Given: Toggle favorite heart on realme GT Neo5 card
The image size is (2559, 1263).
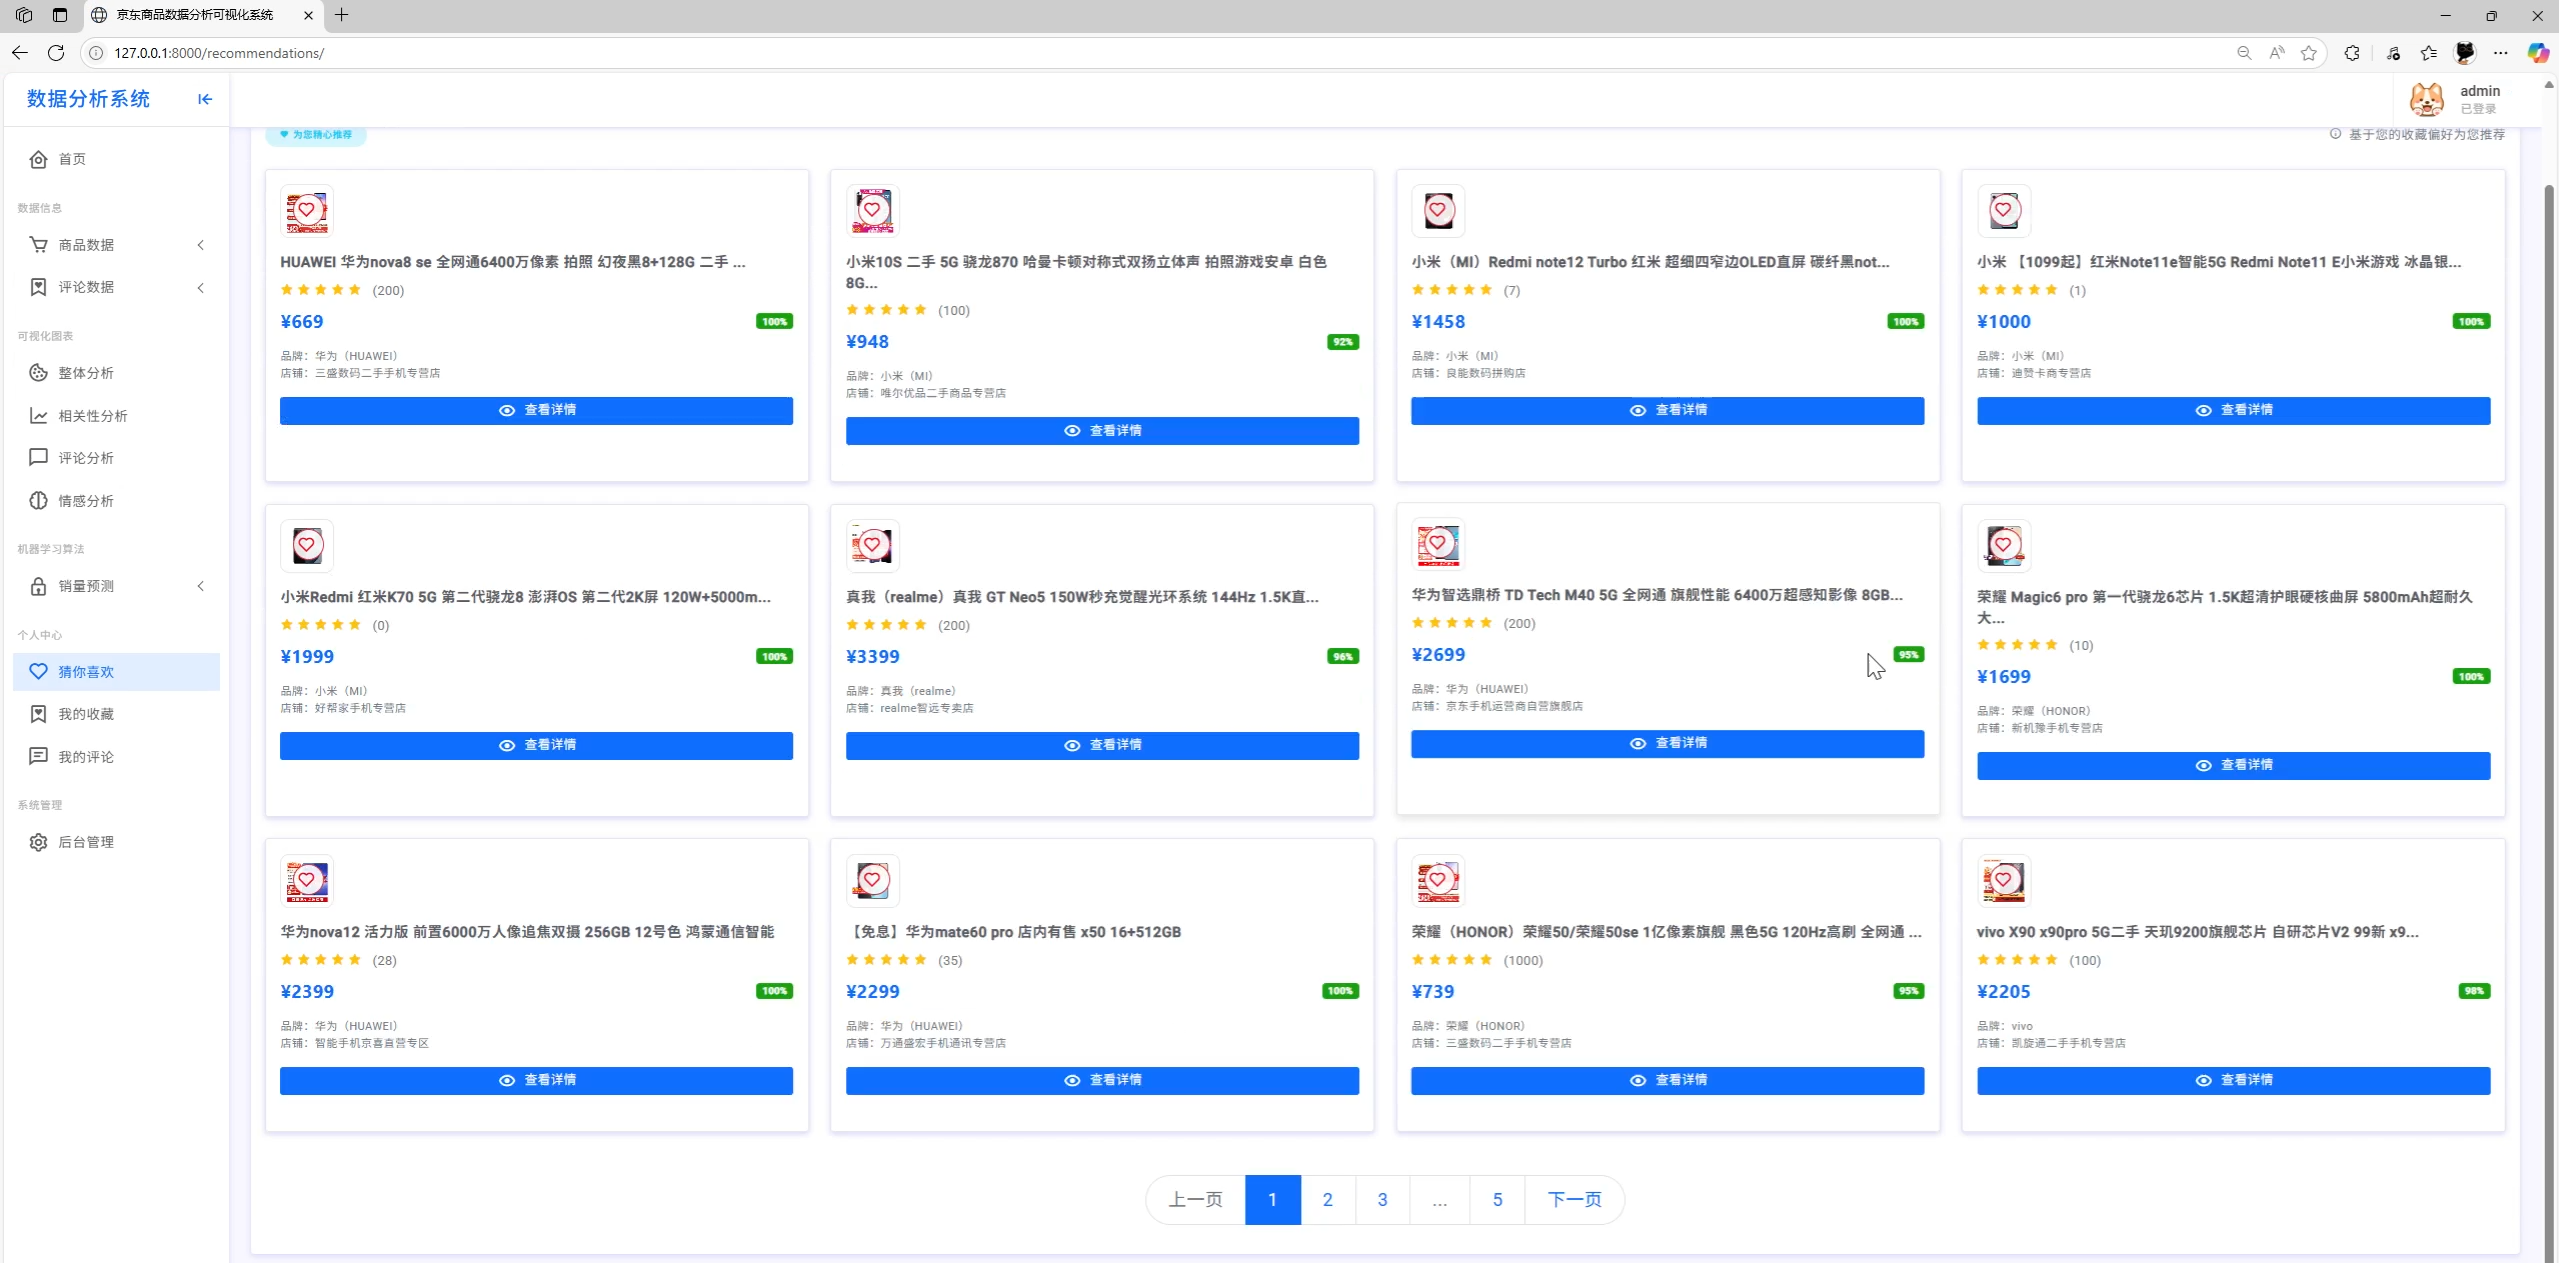Looking at the screenshot, I should [x=872, y=545].
